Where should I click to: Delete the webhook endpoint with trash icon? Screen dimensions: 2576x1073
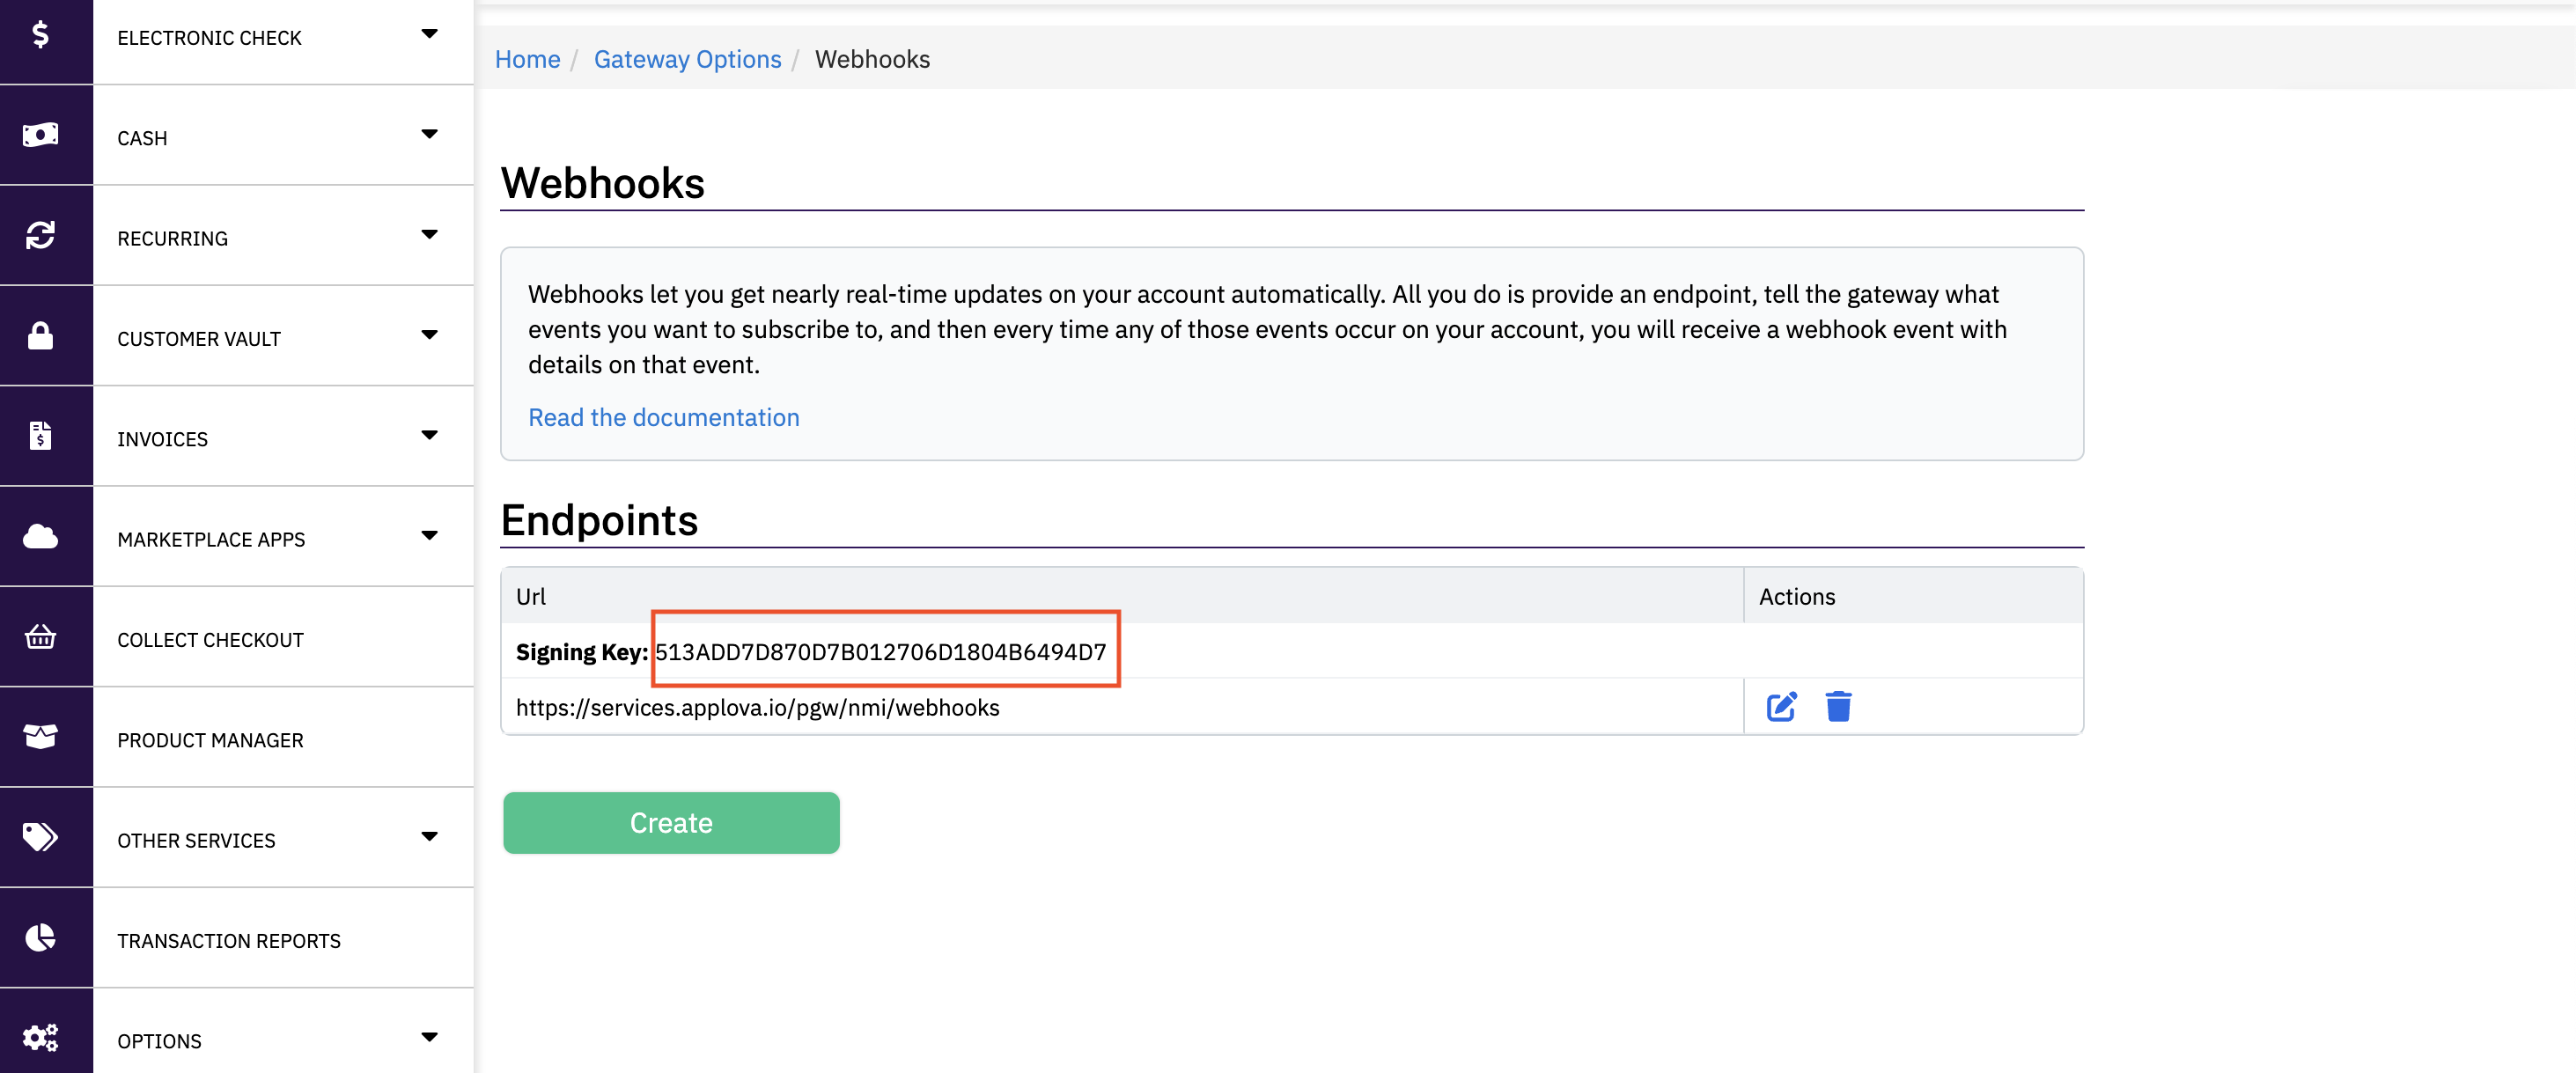pos(1837,707)
